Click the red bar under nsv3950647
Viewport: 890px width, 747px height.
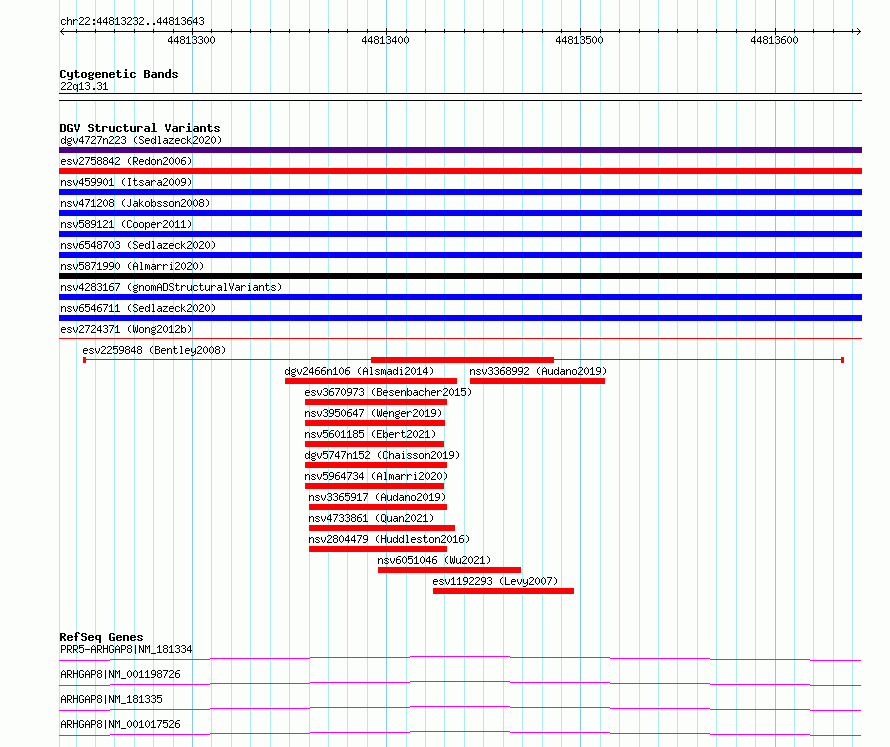(x=375, y=423)
